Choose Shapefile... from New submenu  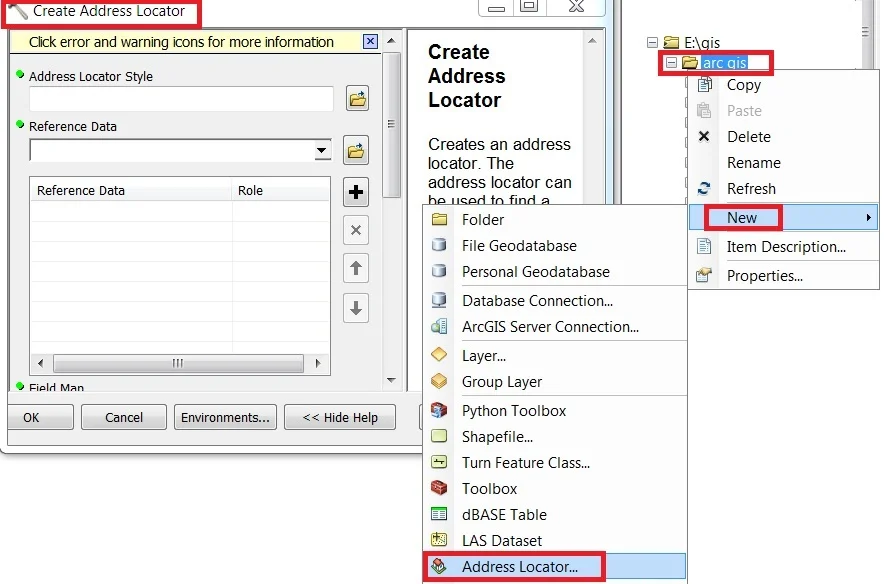click(497, 437)
